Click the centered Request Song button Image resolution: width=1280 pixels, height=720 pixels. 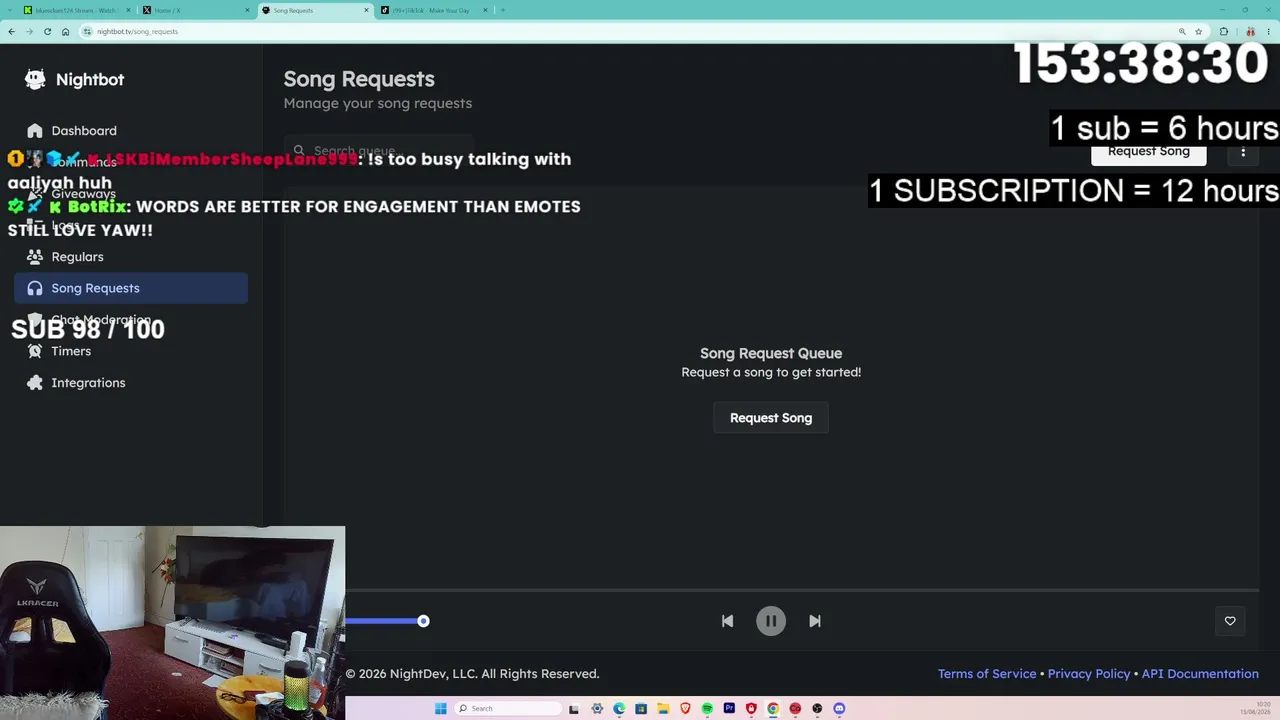(771, 418)
